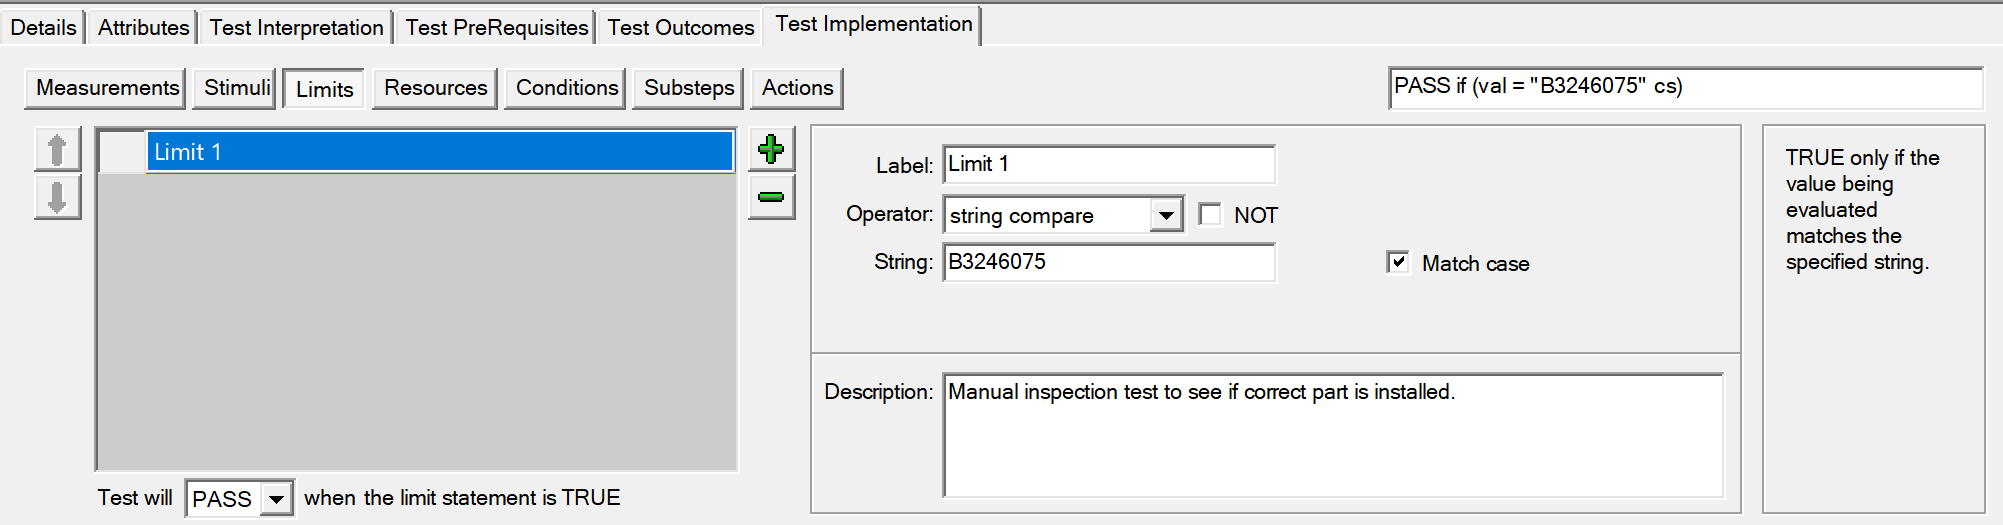Switch to the Test Outcomes tab
This screenshot has height=525, width=2003.
click(x=680, y=27)
